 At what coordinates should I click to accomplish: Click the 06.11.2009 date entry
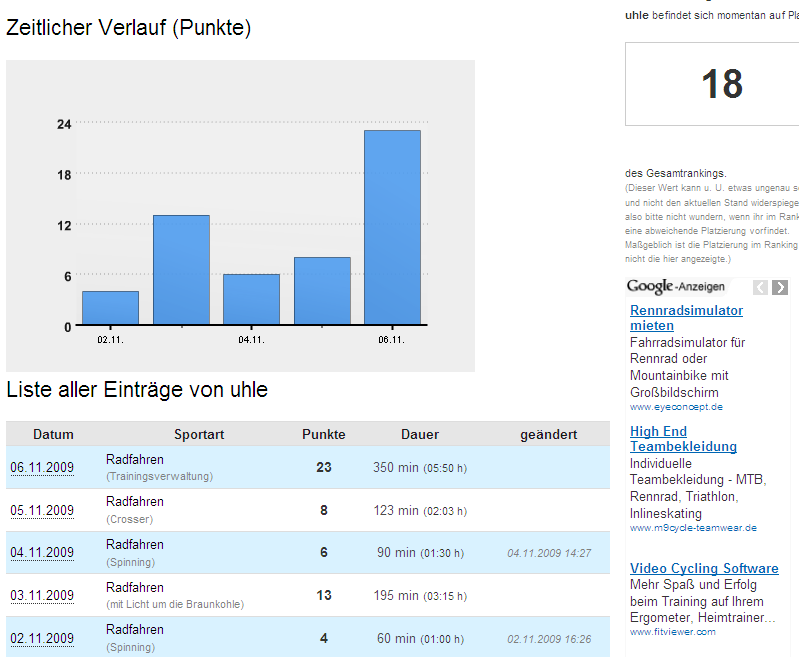click(x=42, y=467)
